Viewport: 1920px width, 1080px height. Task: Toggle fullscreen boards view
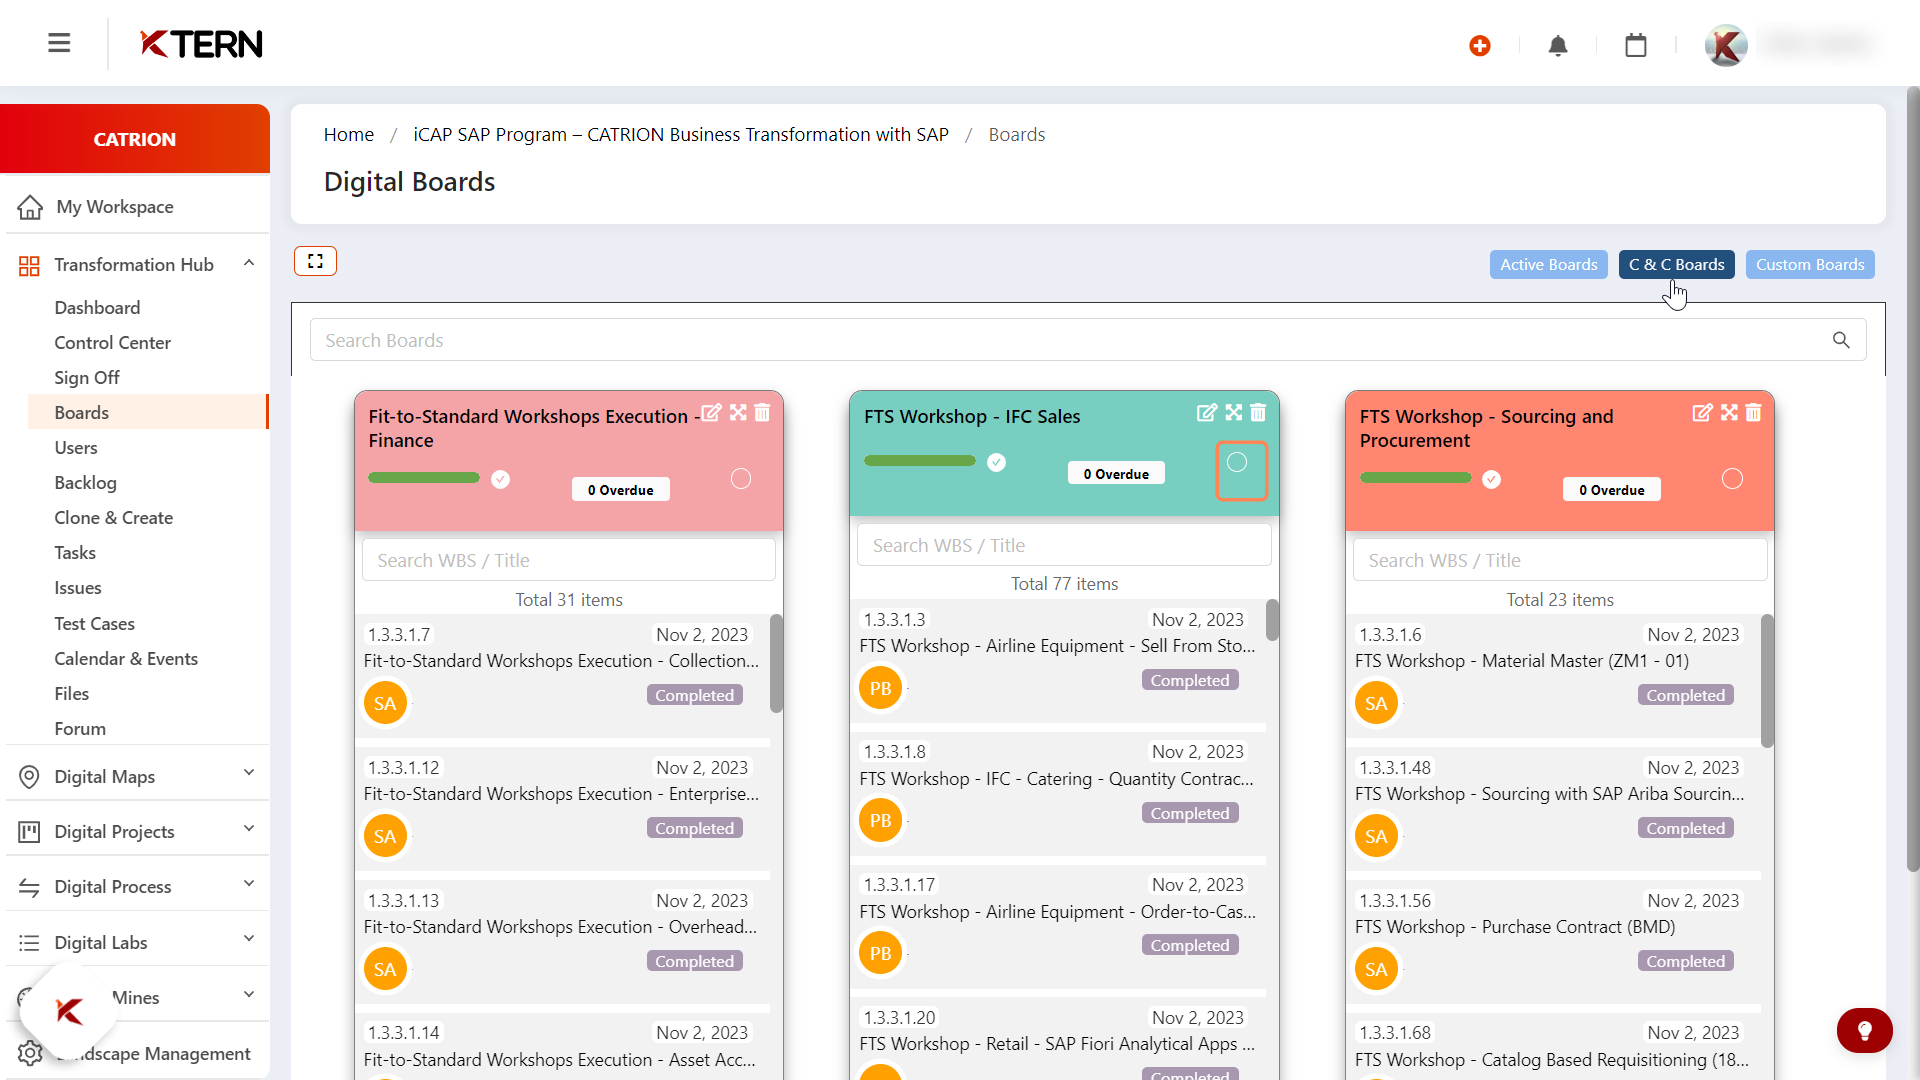click(315, 261)
